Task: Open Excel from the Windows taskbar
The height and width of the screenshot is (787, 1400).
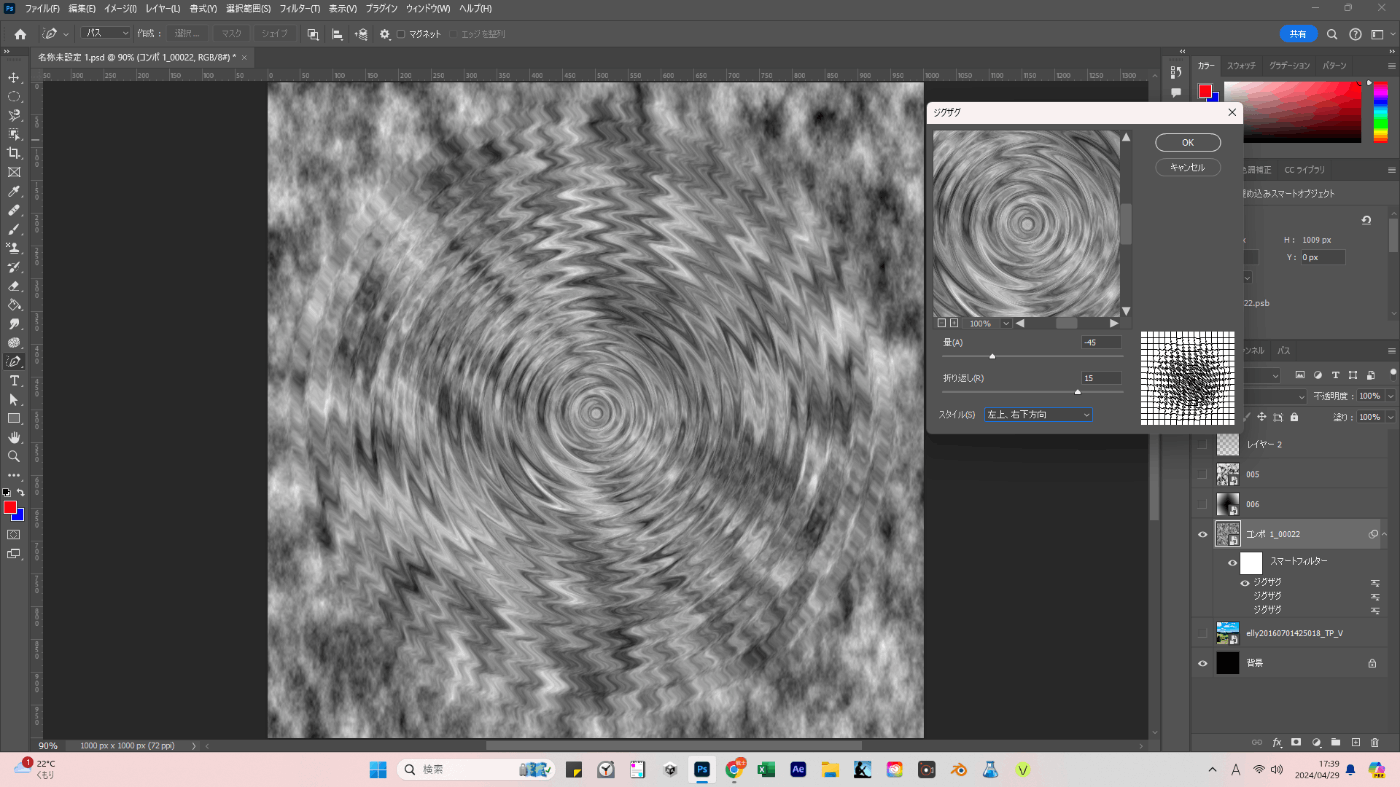Action: 766,770
